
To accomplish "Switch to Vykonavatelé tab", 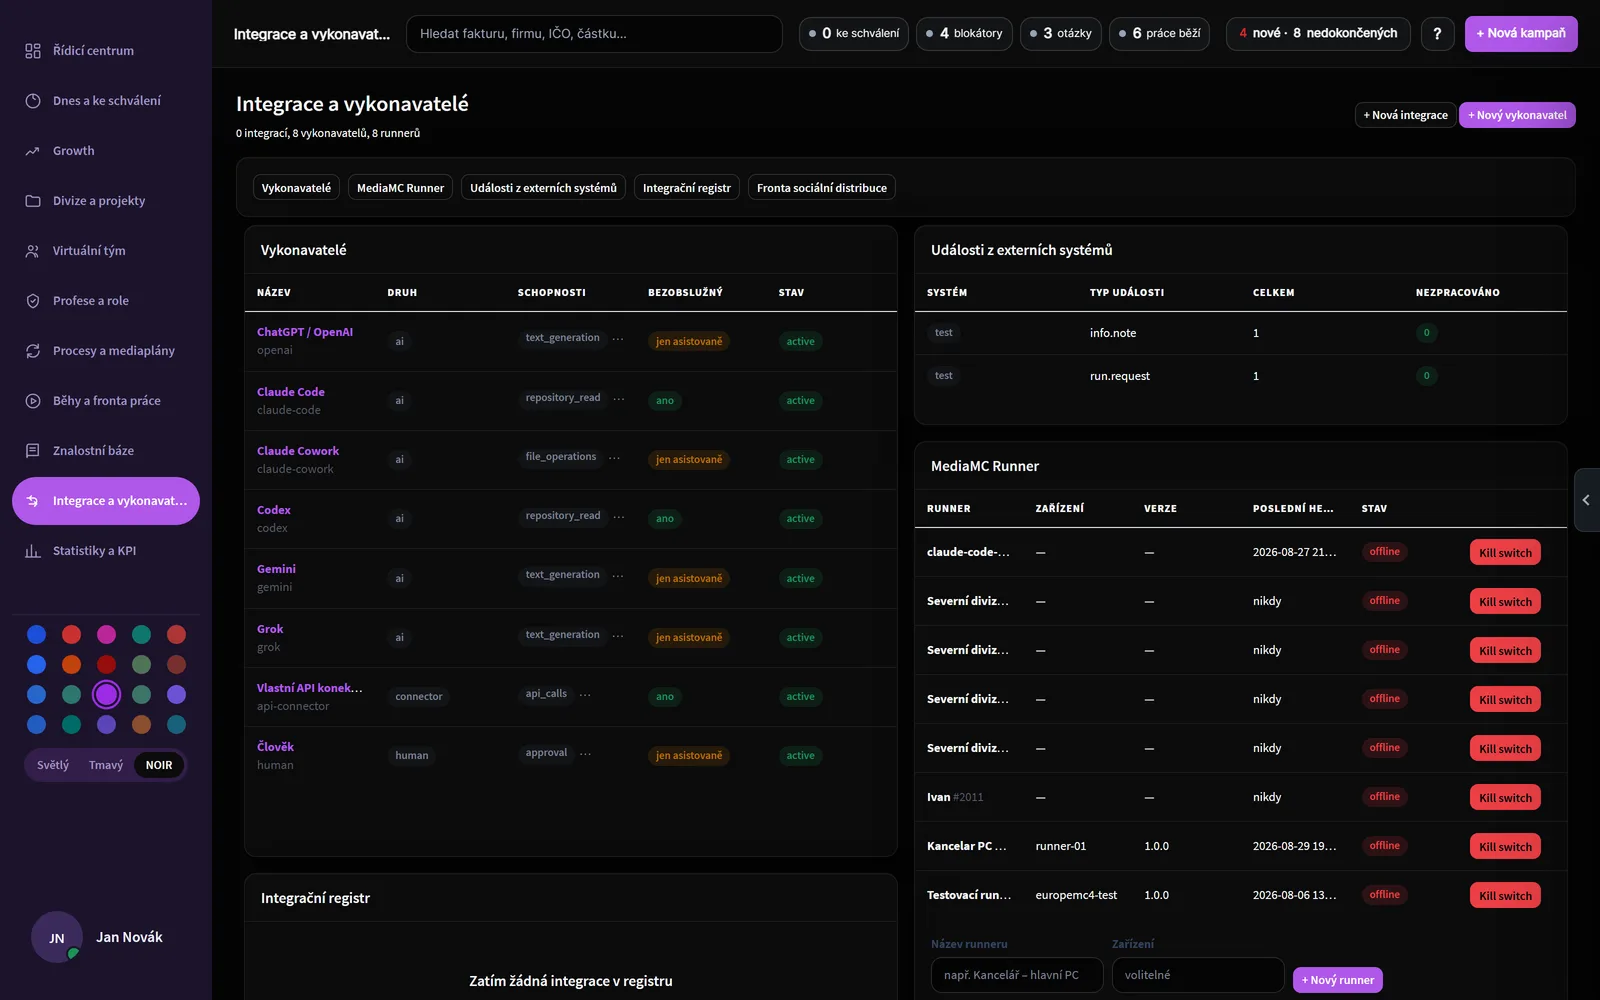I will click(296, 188).
